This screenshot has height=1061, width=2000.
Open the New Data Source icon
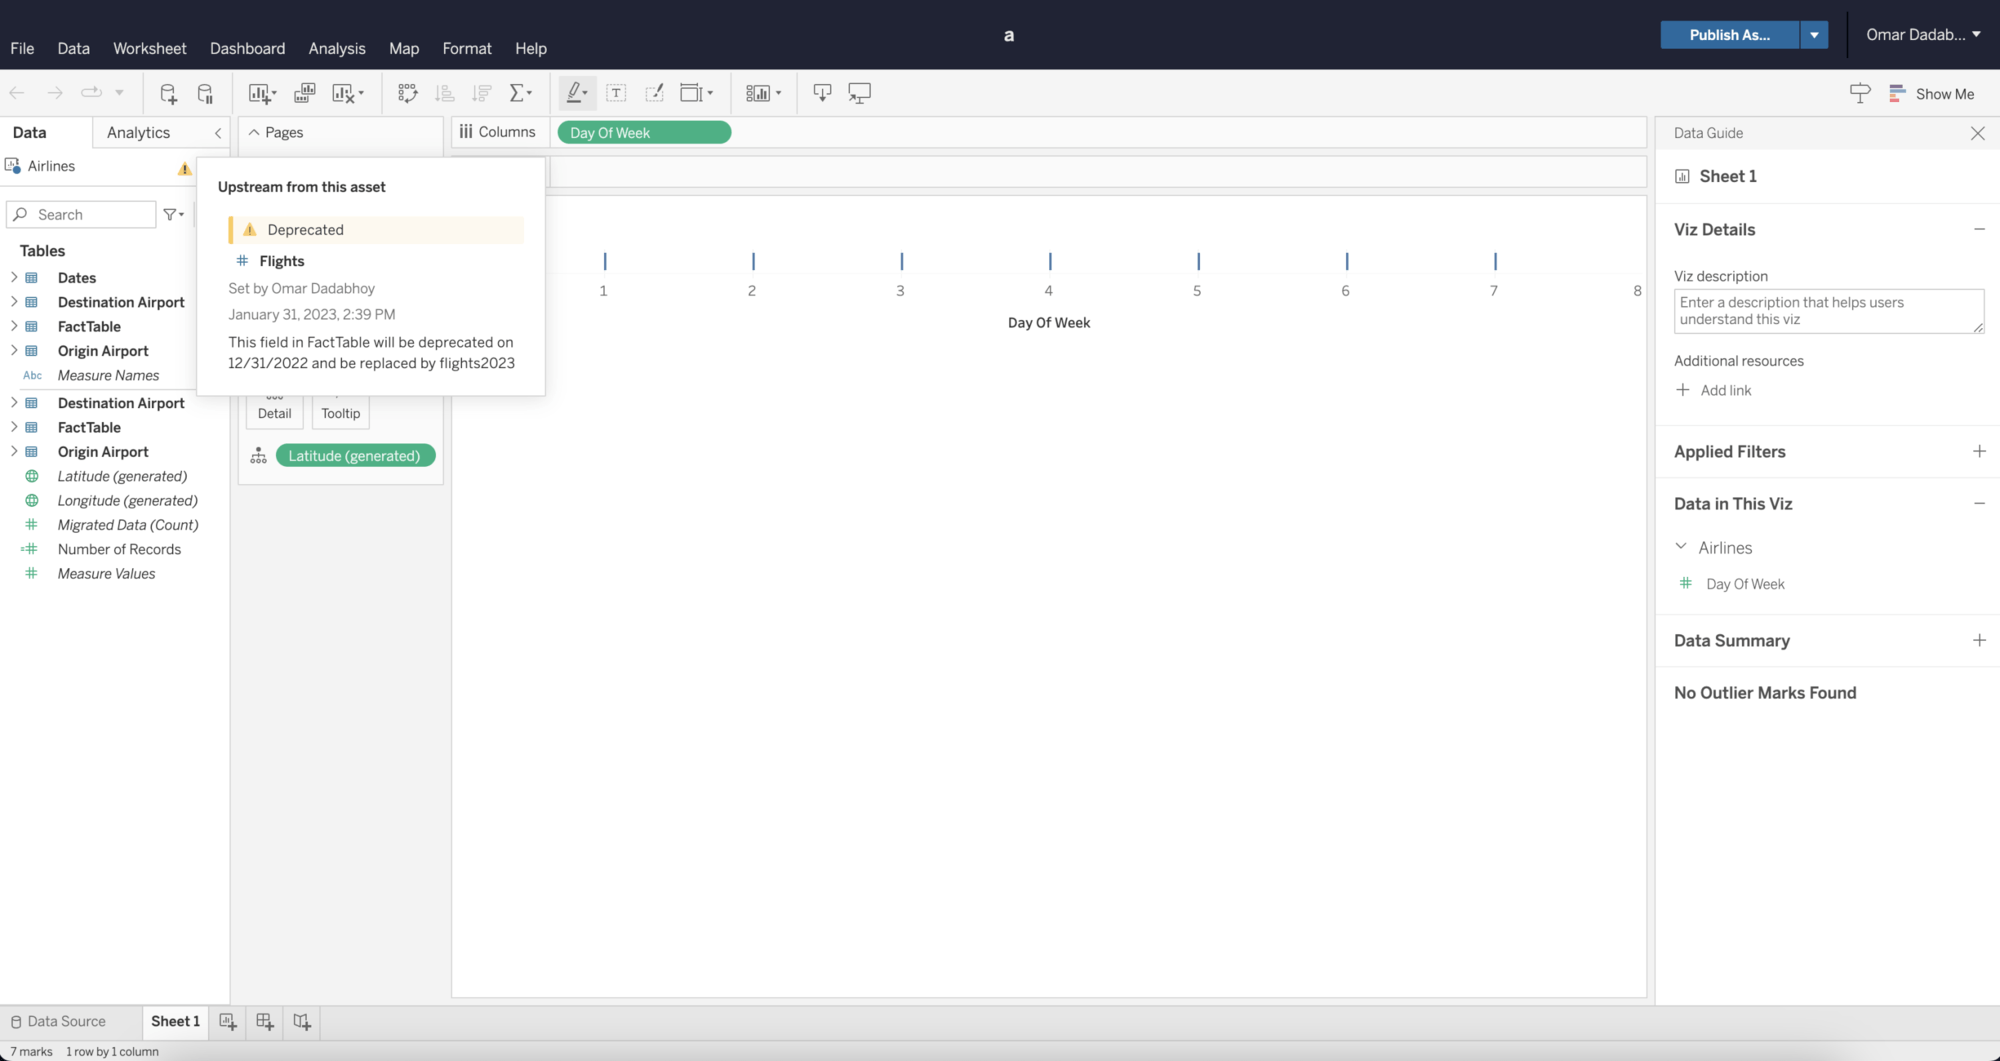tap(168, 92)
